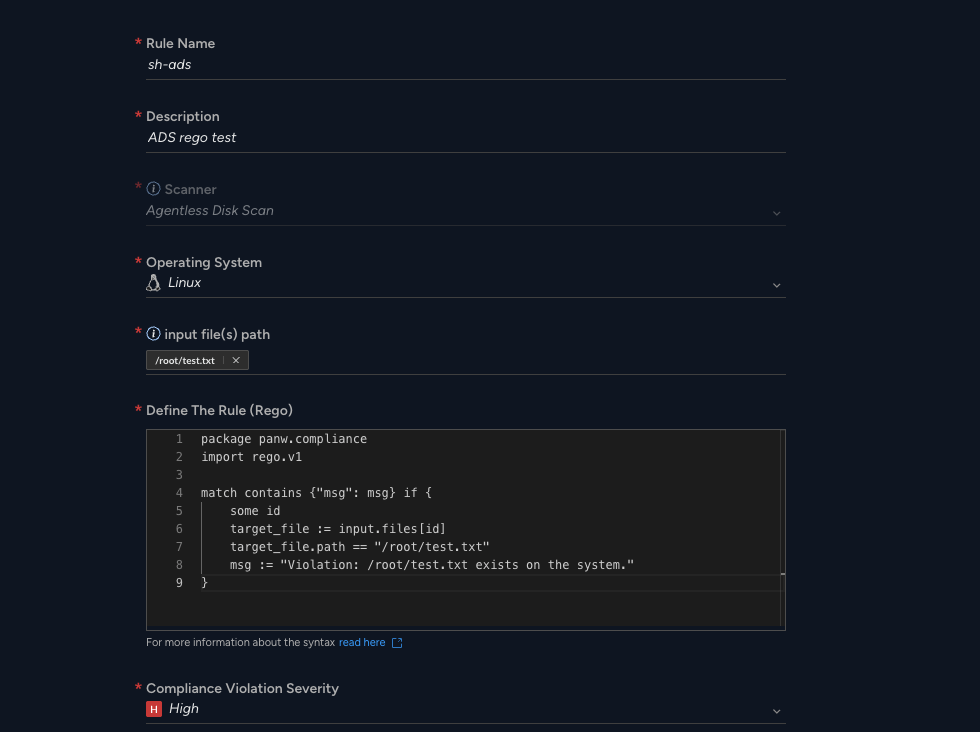Open the read here syntax link
Viewport: 980px width, 732px height.
coord(362,643)
